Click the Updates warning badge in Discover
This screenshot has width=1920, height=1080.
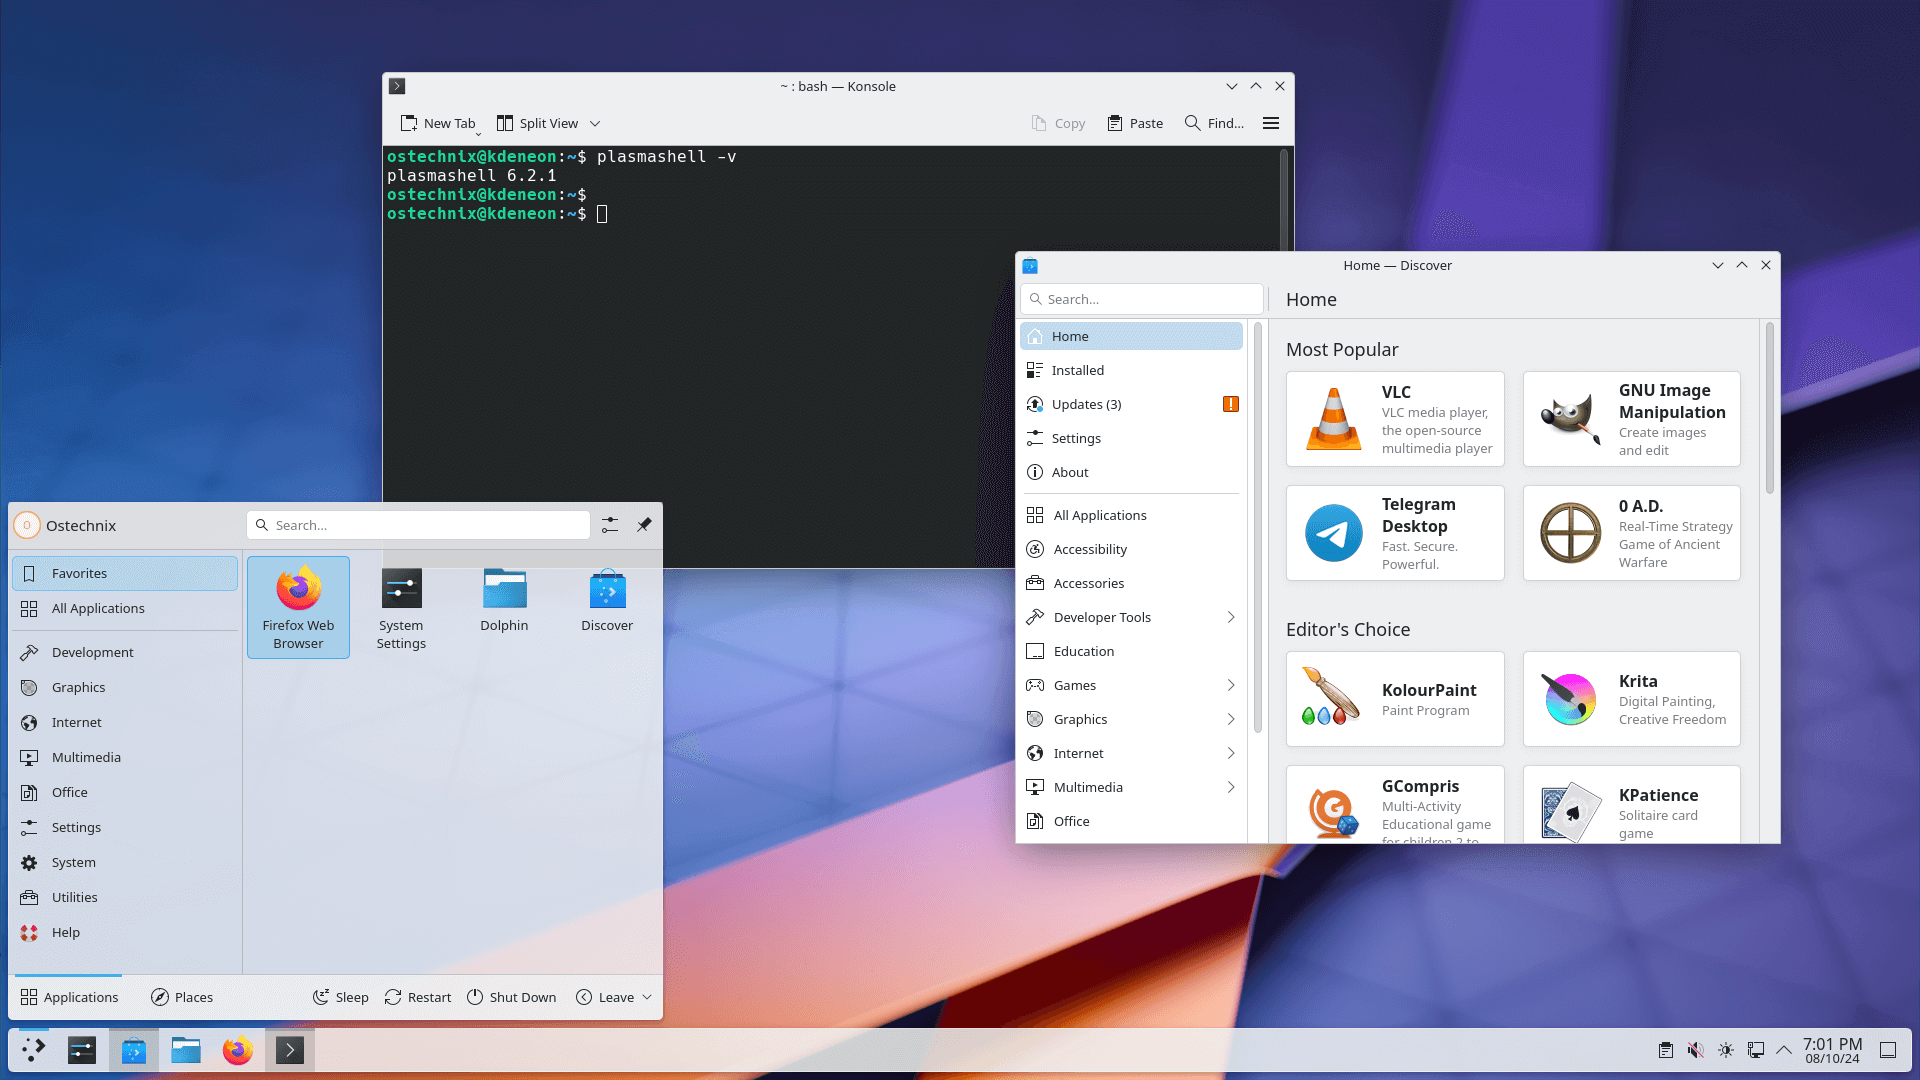point(1231,404)
